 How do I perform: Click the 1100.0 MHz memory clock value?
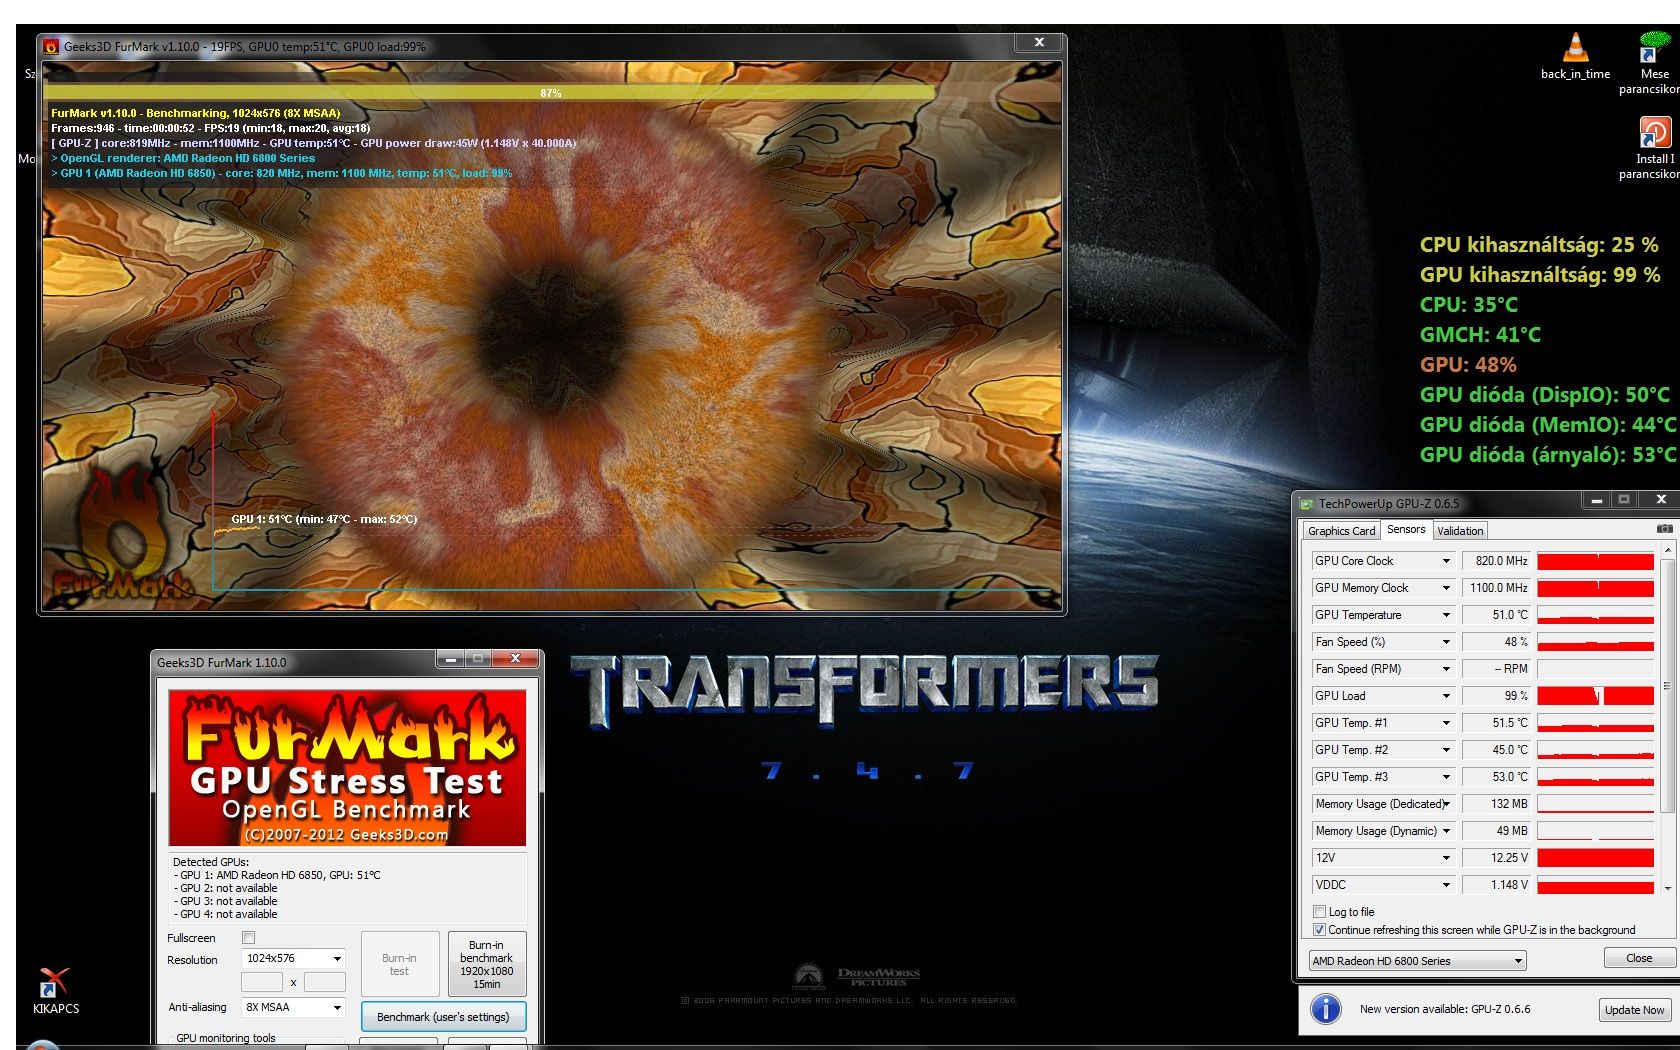(x=1497, y=588)
